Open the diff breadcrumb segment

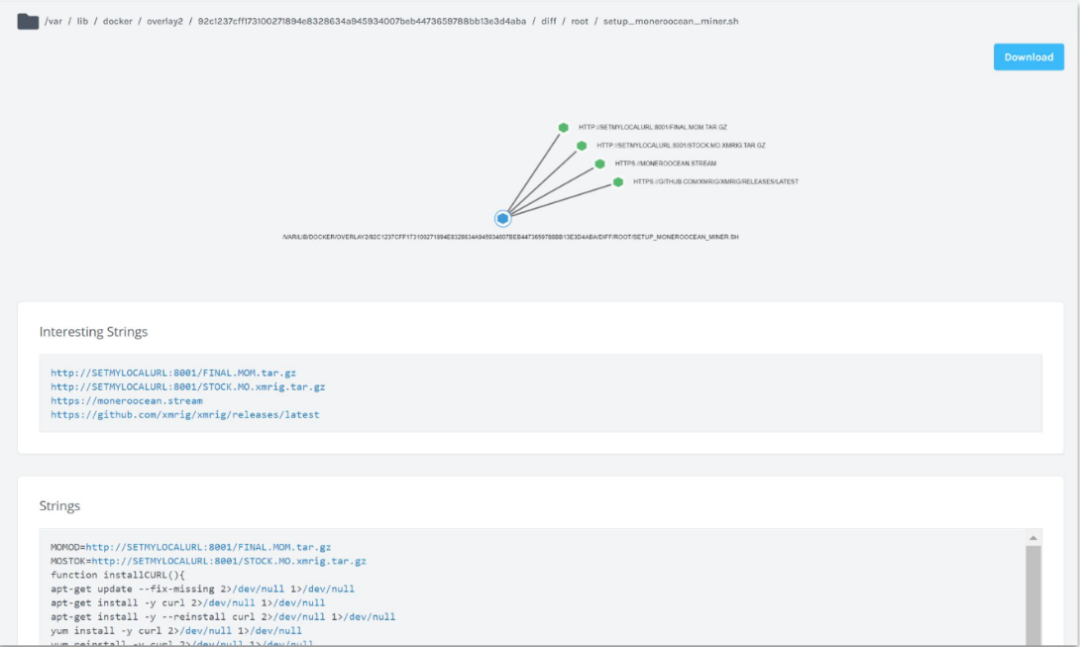548,21
